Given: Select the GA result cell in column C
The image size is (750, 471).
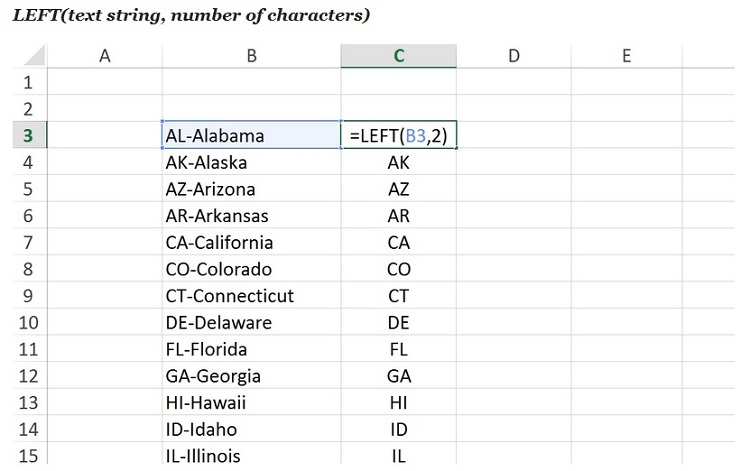Looking at the screenshot, I should point(399,376).
